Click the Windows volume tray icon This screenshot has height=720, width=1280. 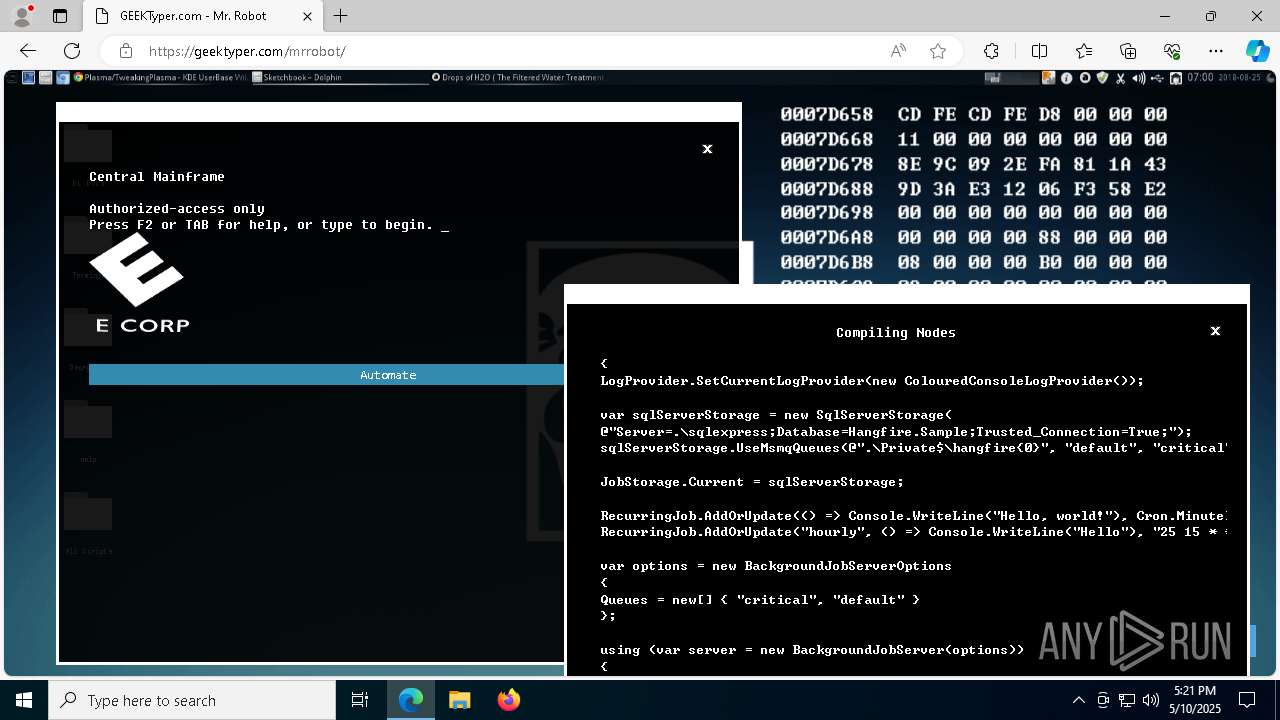1151,700
